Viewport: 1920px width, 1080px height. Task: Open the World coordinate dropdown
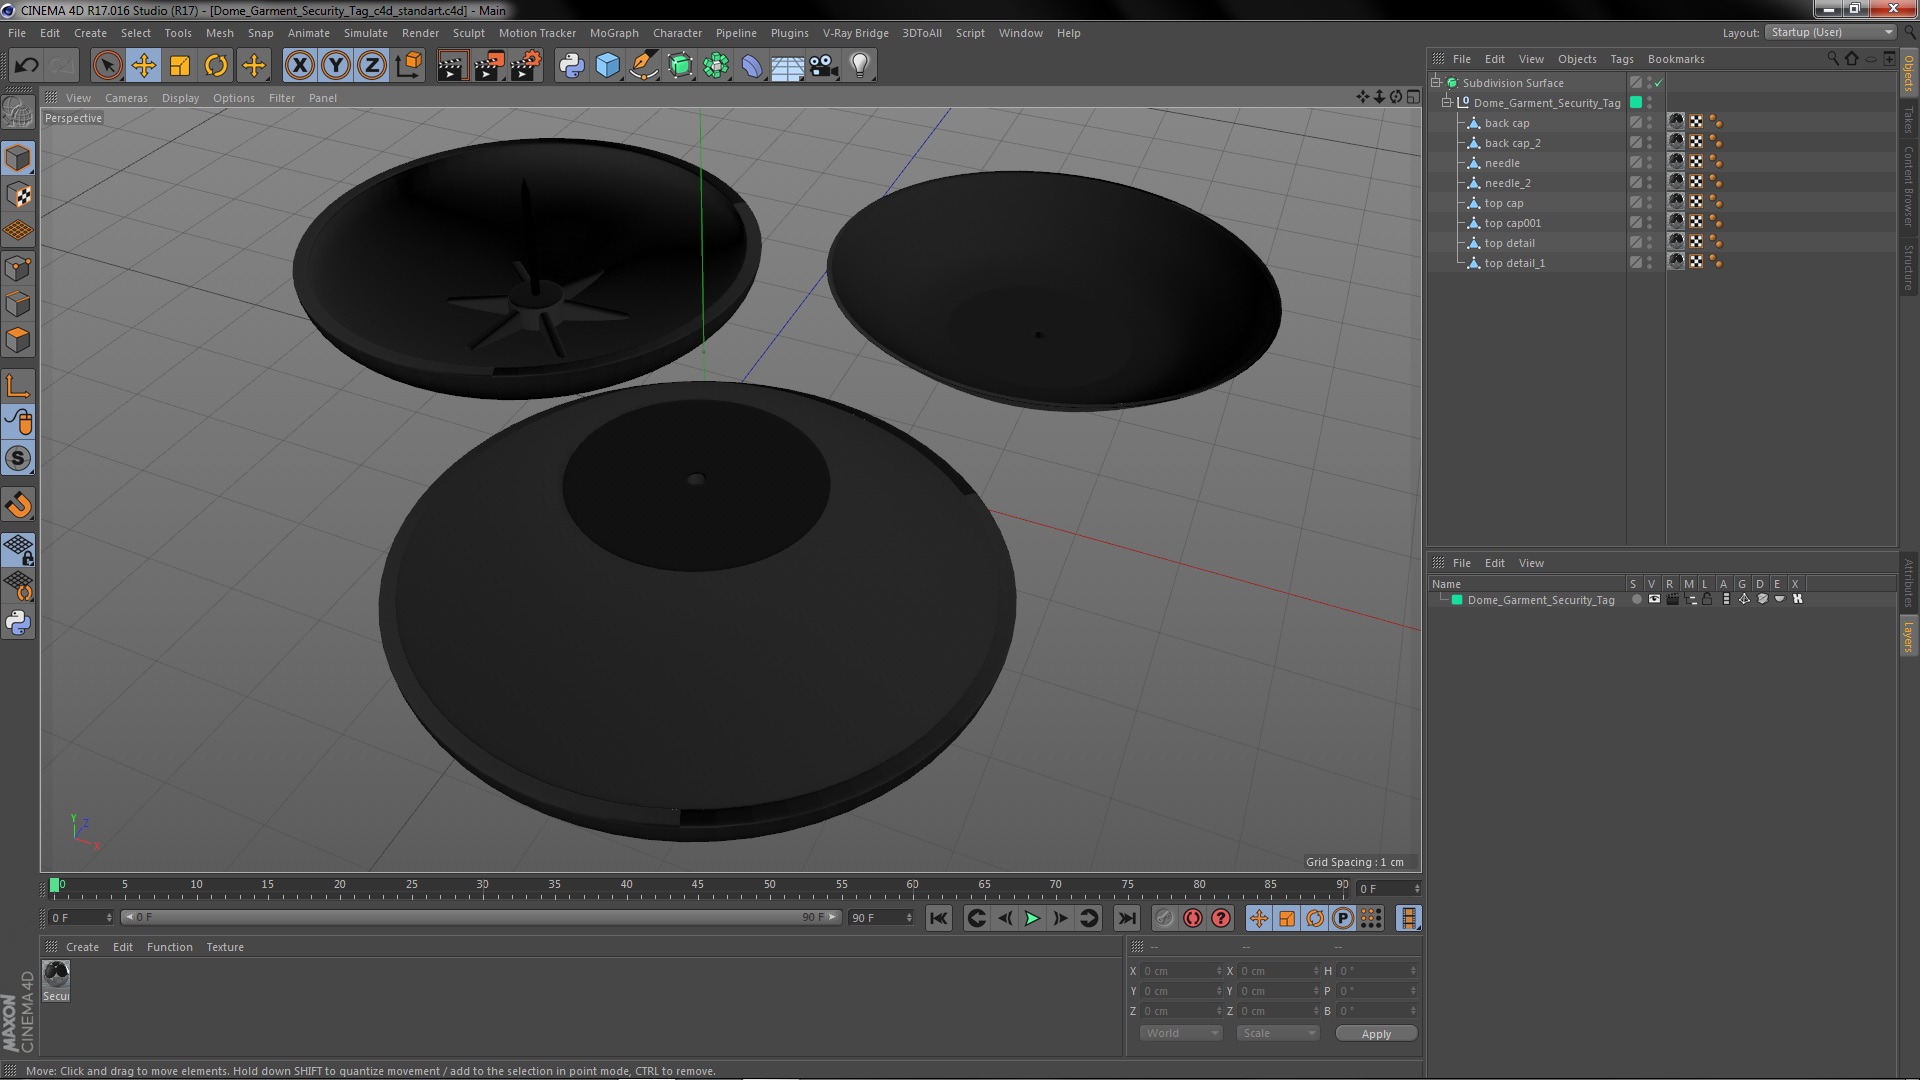(1181, 1034)
